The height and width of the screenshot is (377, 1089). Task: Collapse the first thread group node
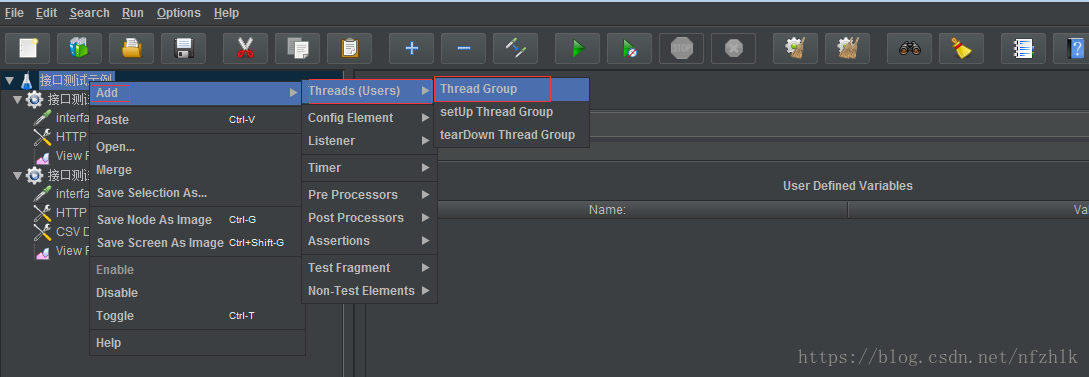(x=17, y=100)
